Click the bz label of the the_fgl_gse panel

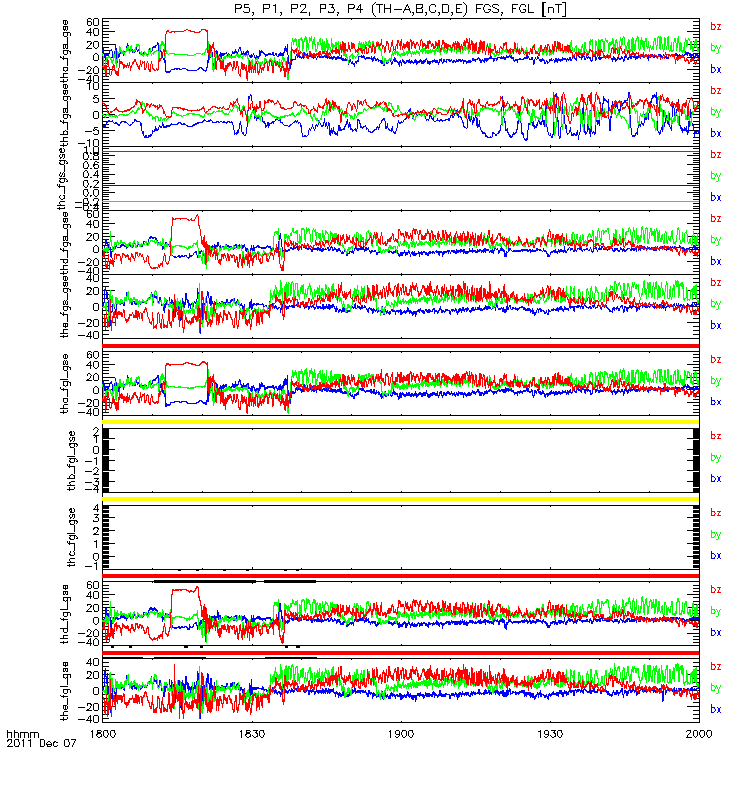pos(715,667)
